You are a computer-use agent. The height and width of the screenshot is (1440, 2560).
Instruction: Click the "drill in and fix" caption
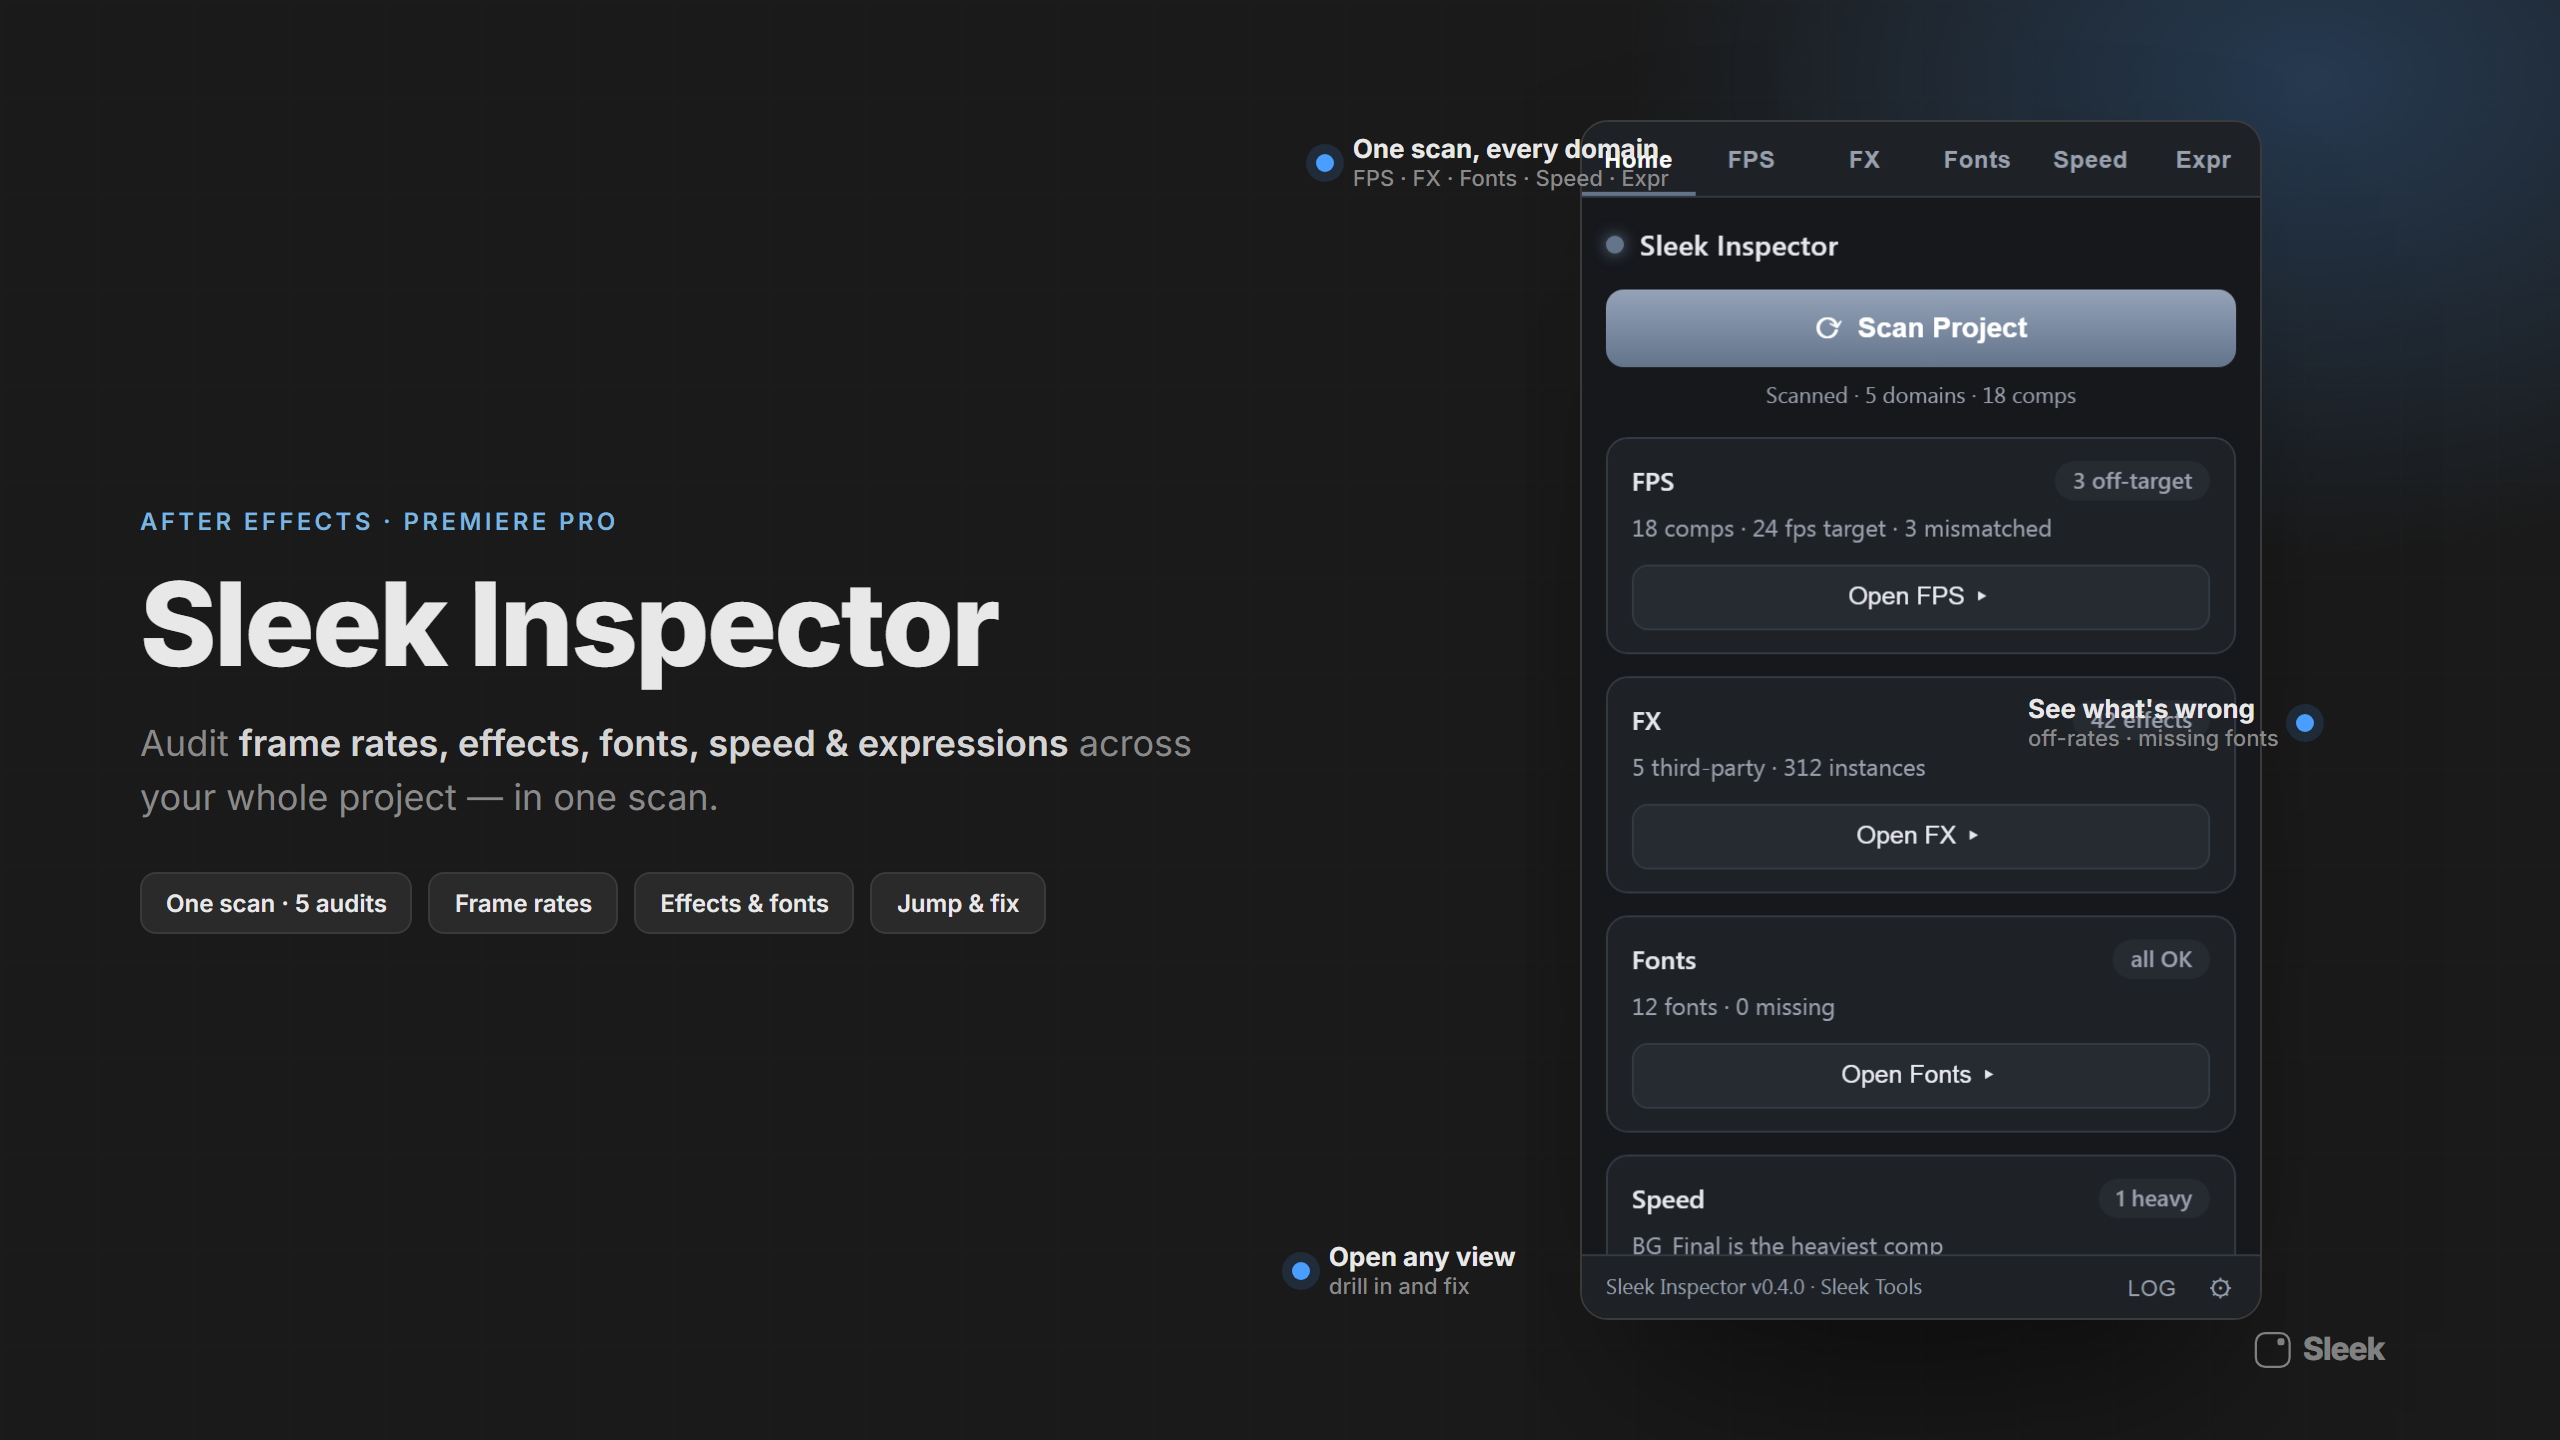pyautogui.click(x=1398, y=1287)
